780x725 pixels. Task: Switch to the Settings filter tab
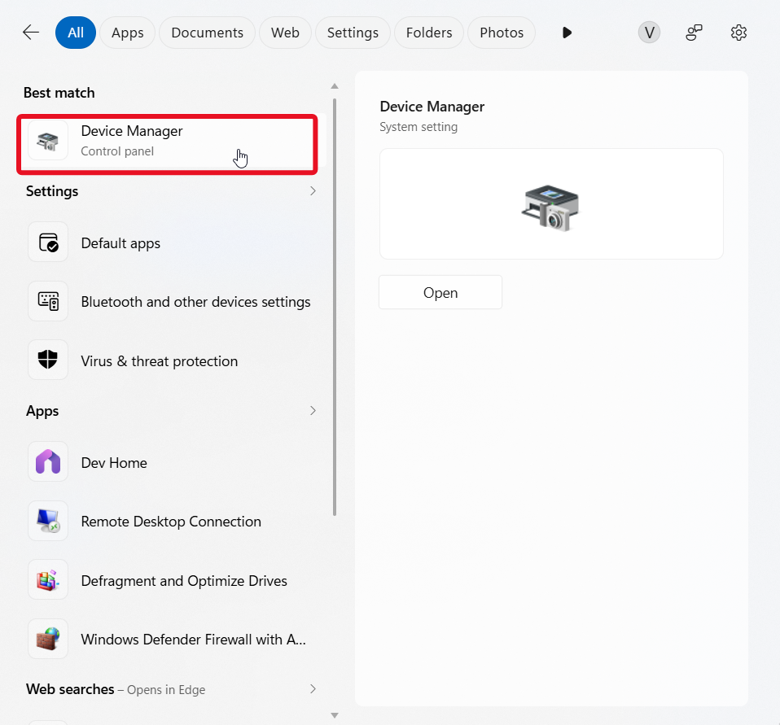pos(353,33)
